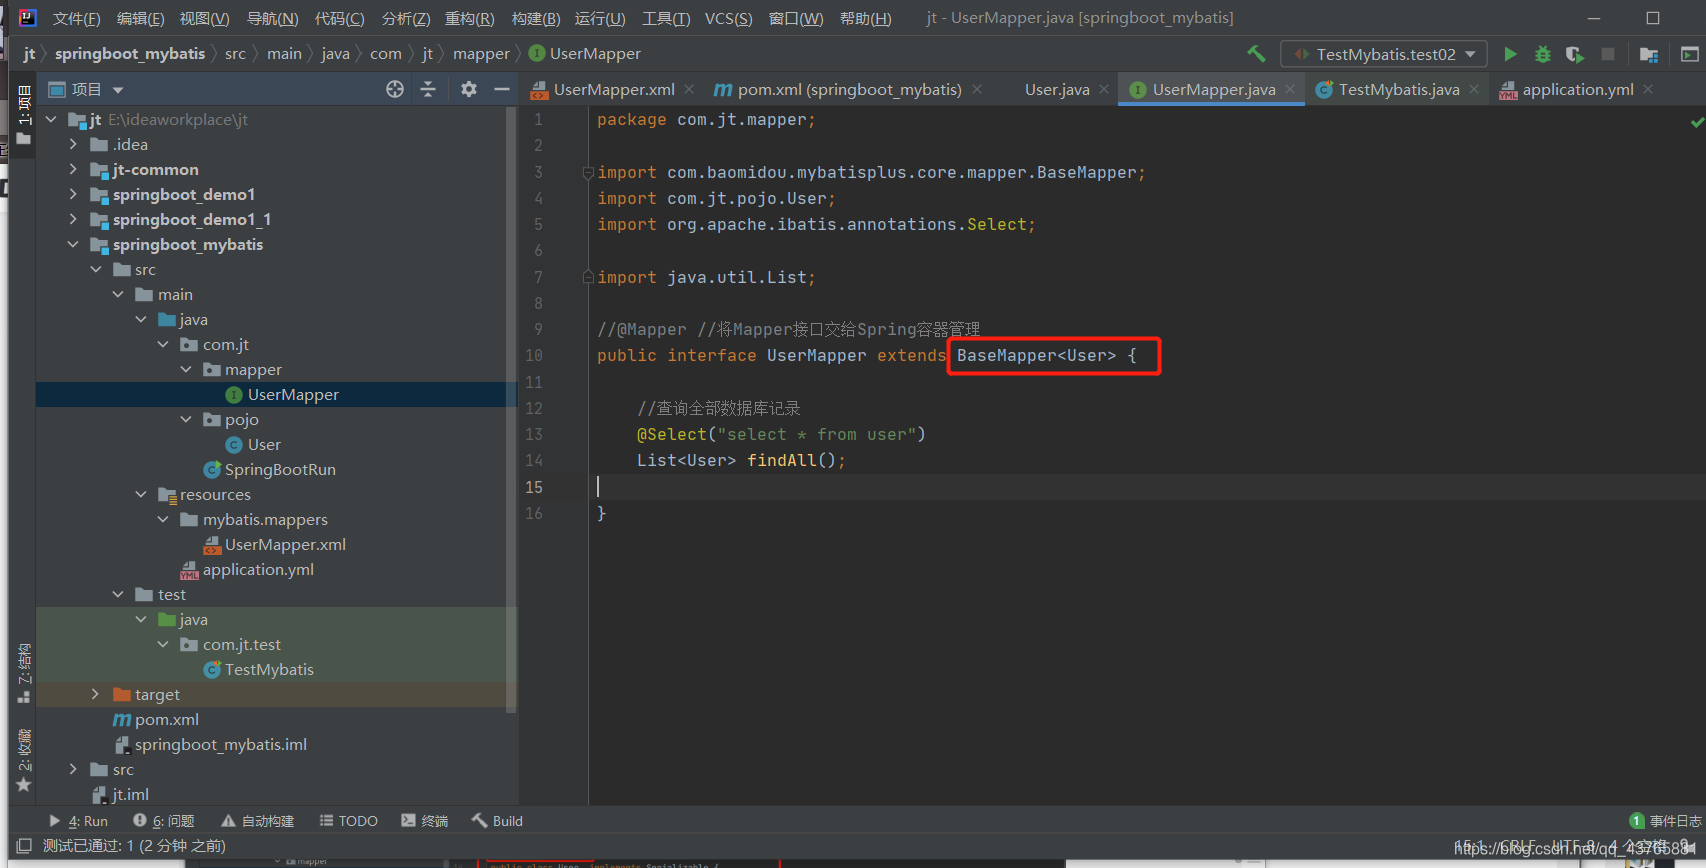
Task: Open the VCS menu
Action: pos(728,18)
